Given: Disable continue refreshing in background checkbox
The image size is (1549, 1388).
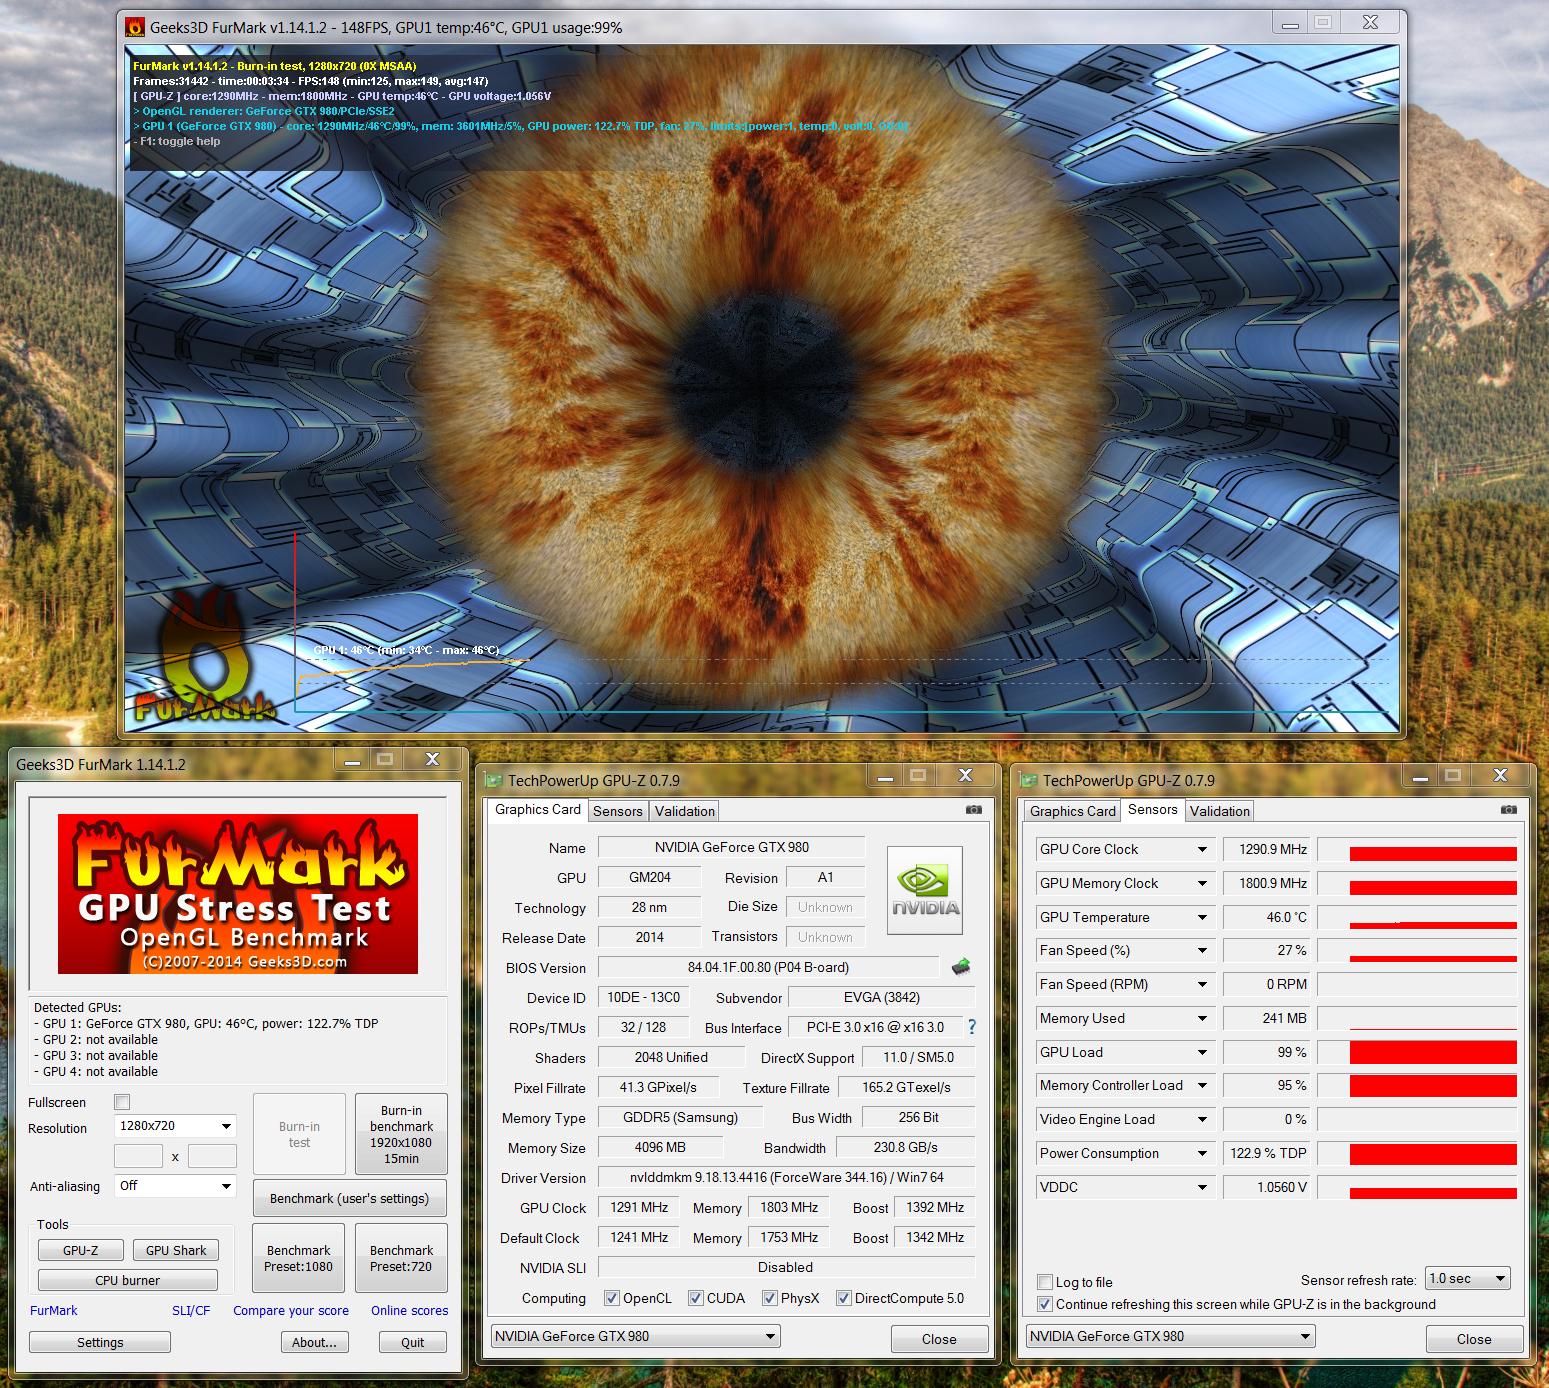Looking at the screenshot, I should 1045,1304.
